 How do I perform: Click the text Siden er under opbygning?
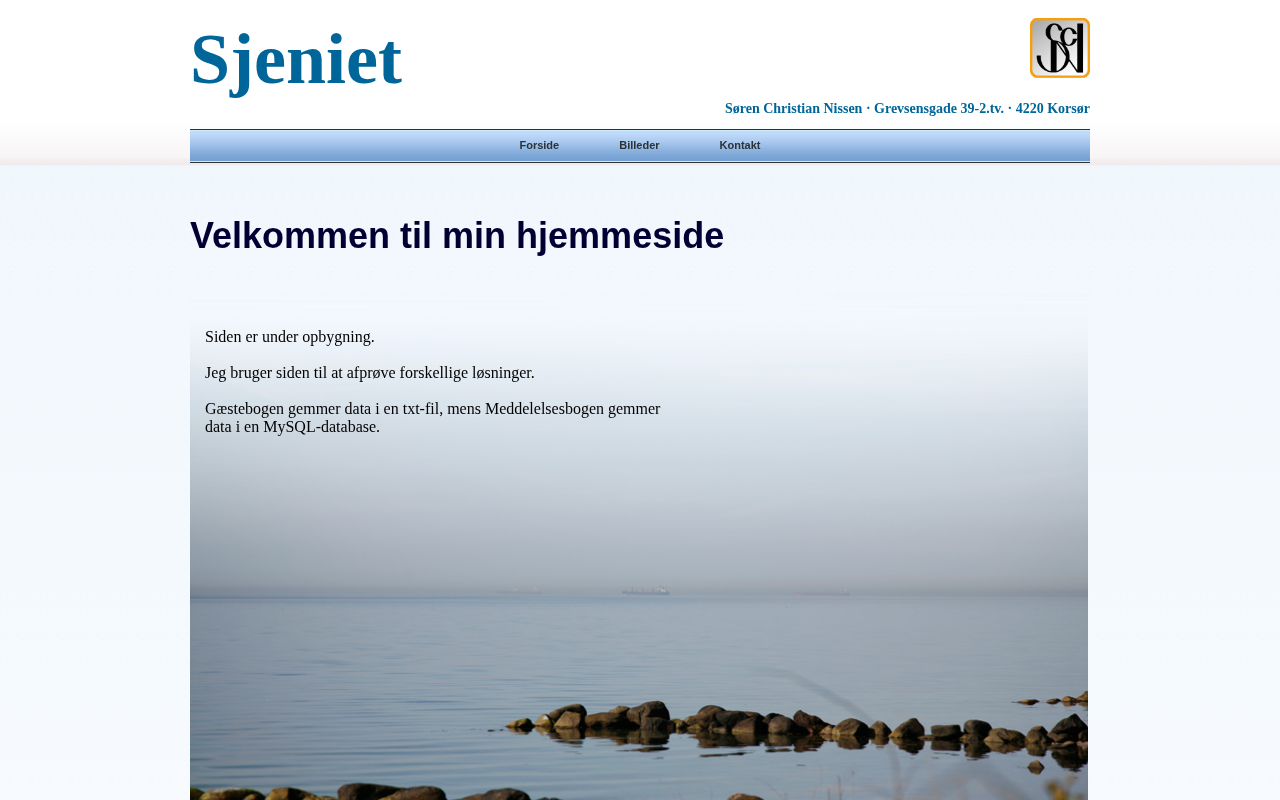[x=290, y=337]
